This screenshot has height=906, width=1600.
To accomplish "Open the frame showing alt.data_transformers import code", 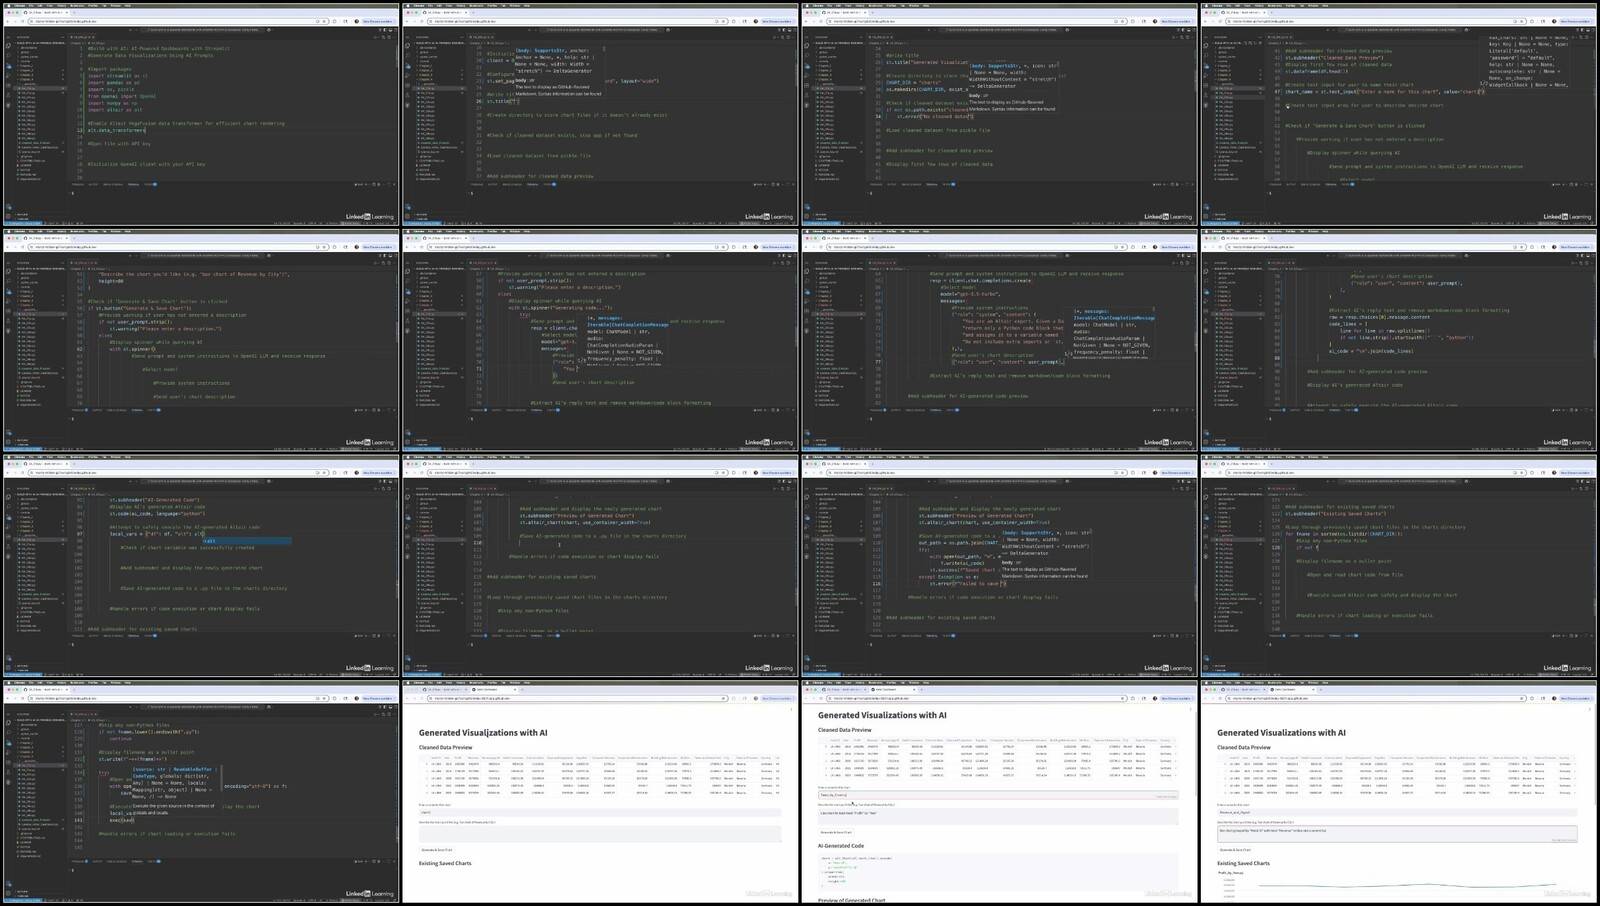I will [x=200, y=112].
